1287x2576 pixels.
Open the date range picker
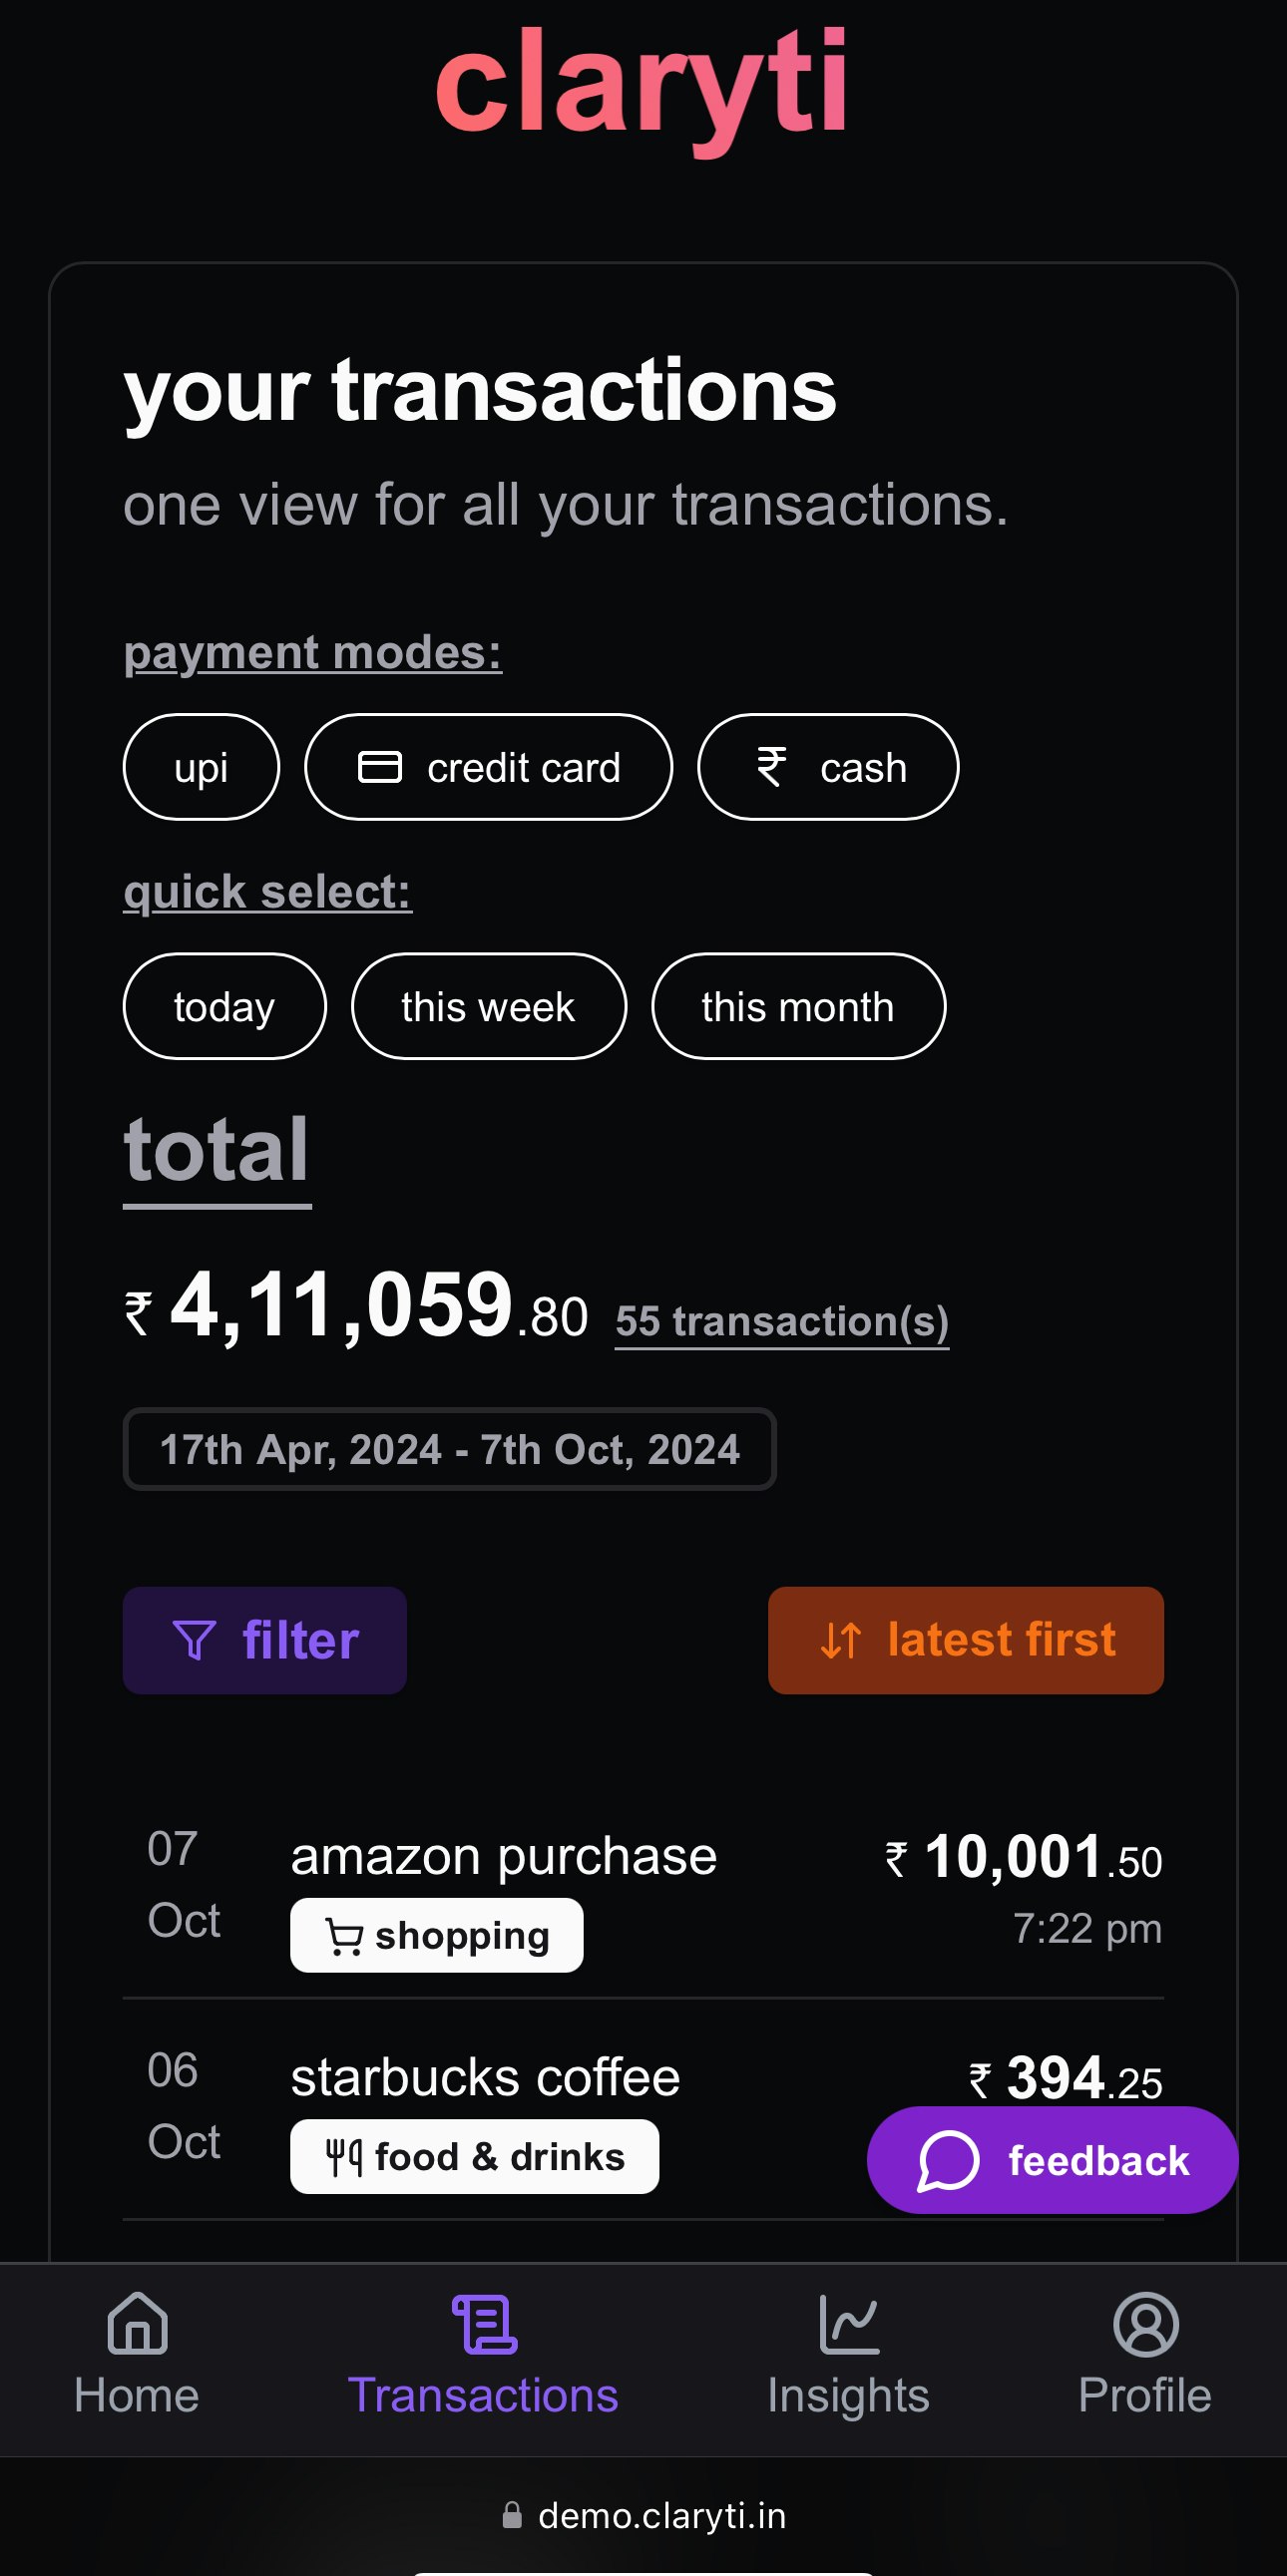[449, 1449]
